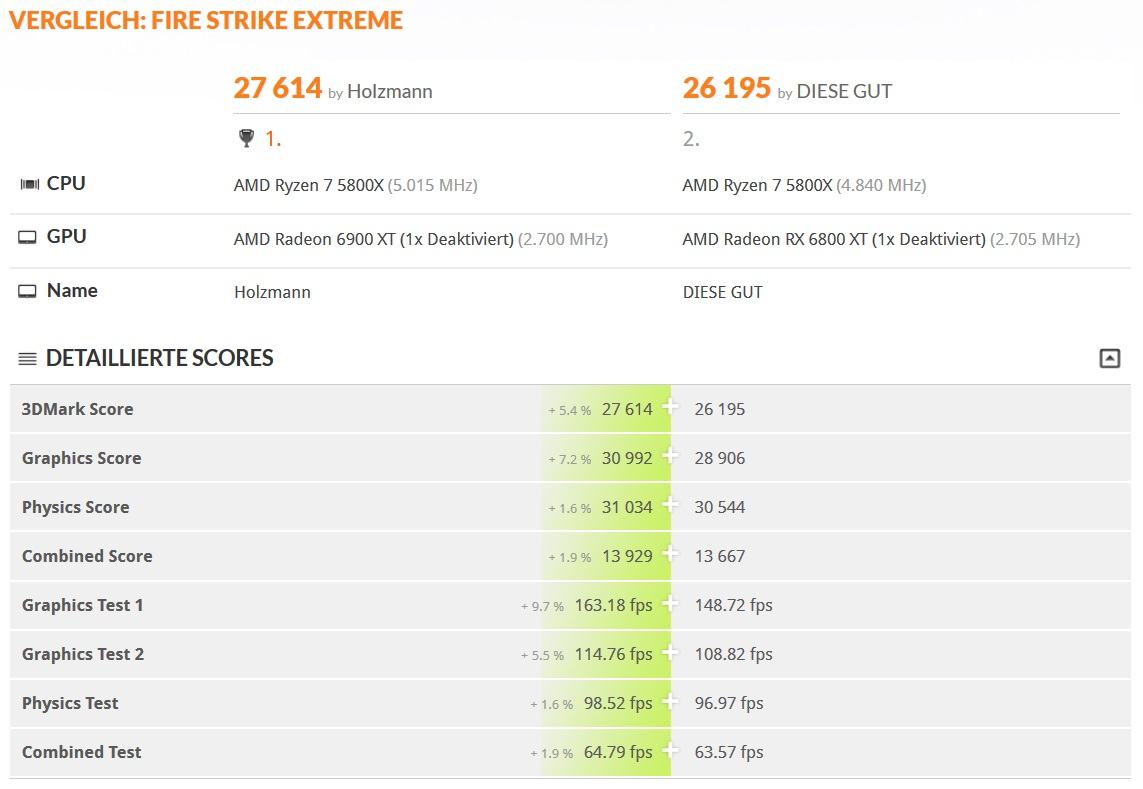
Task: Click the Name row monitor icon
Action: (28, 291)
